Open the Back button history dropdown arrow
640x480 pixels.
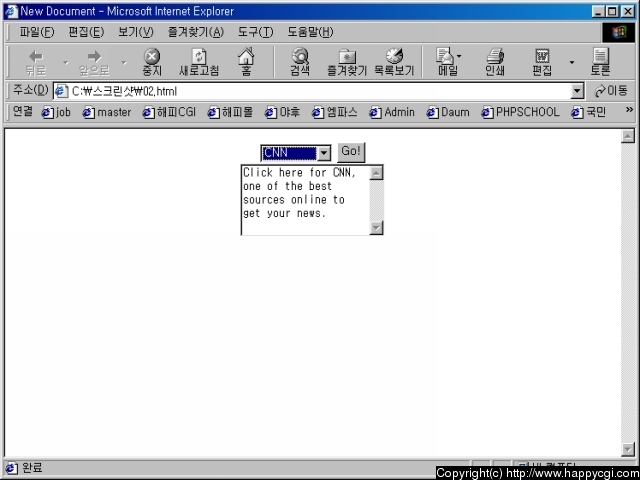[x=65, y=62]
